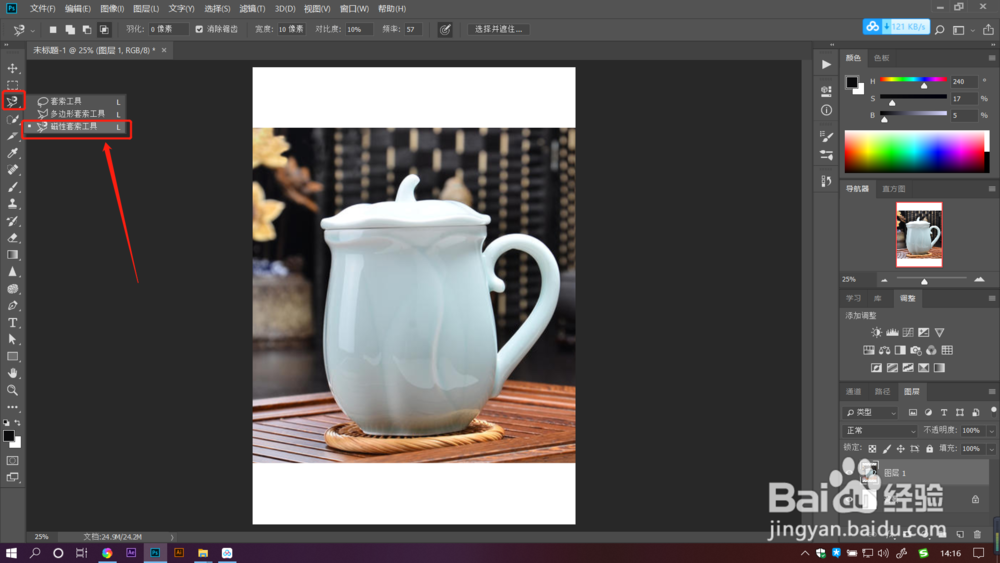The height and width of the screenshot is (563, 1000).
Task: Select the Gradient tool
Action: pos(12,254)
